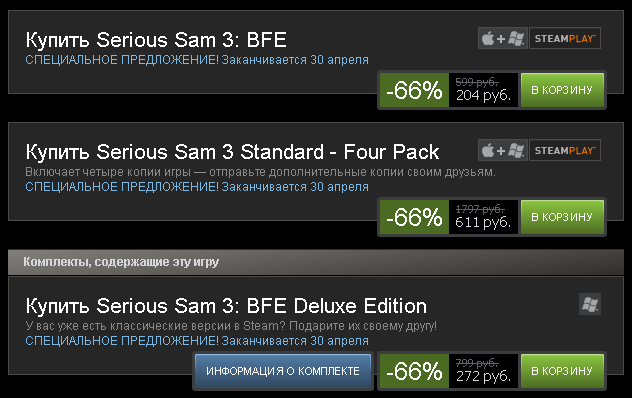This screenshot has width=632, height=398.
Task: Click the 272 руб. price for Deluxe Edition
Action: [483, 377]
